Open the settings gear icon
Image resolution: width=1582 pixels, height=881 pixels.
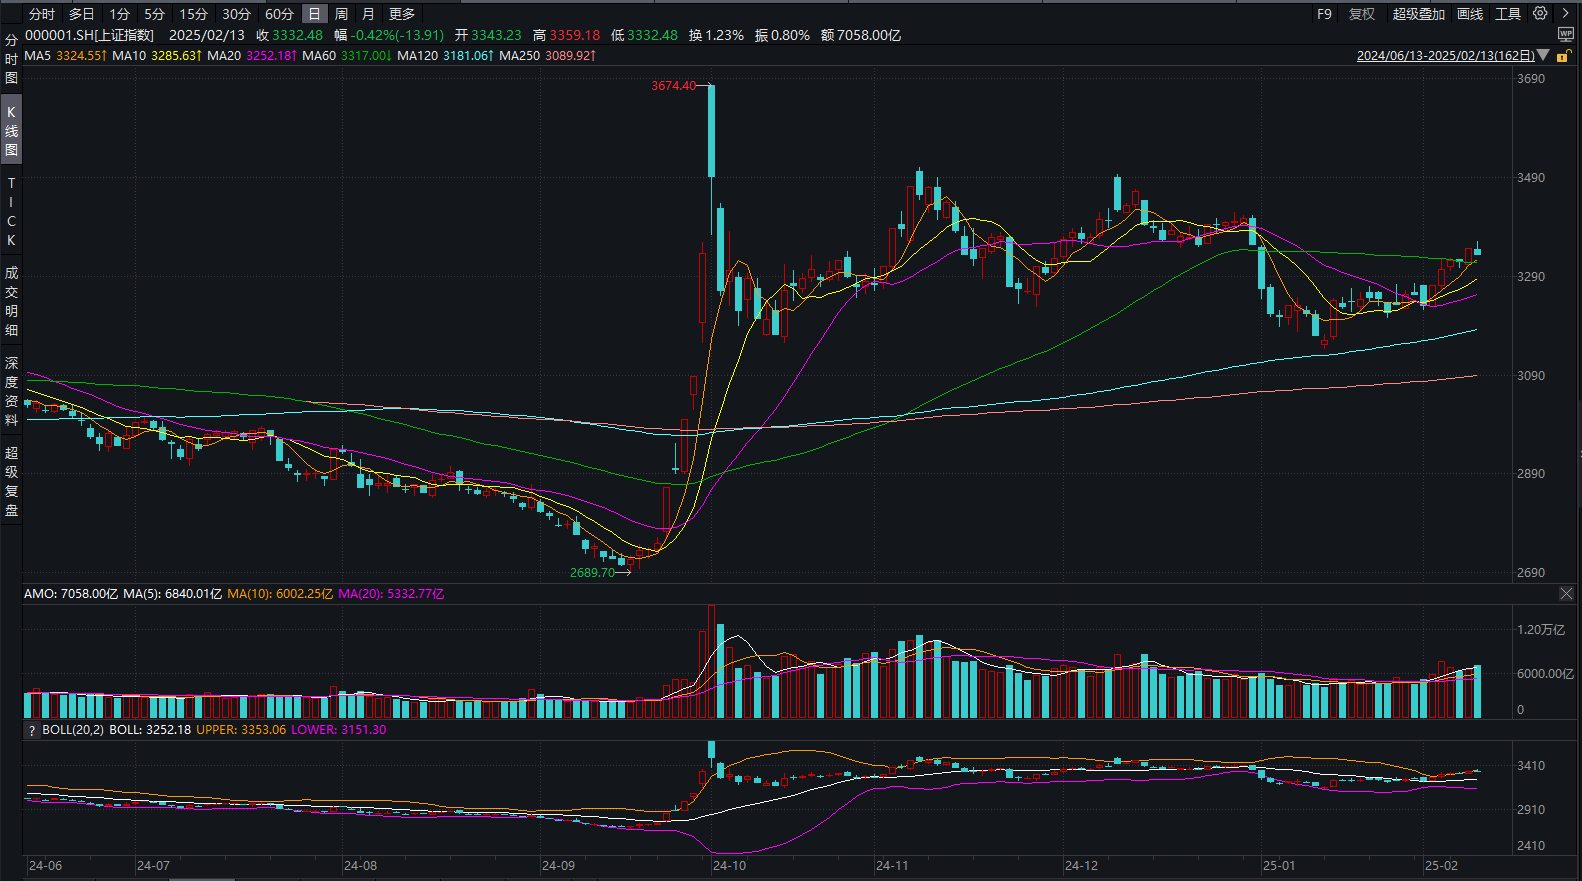pos(1540,14)
